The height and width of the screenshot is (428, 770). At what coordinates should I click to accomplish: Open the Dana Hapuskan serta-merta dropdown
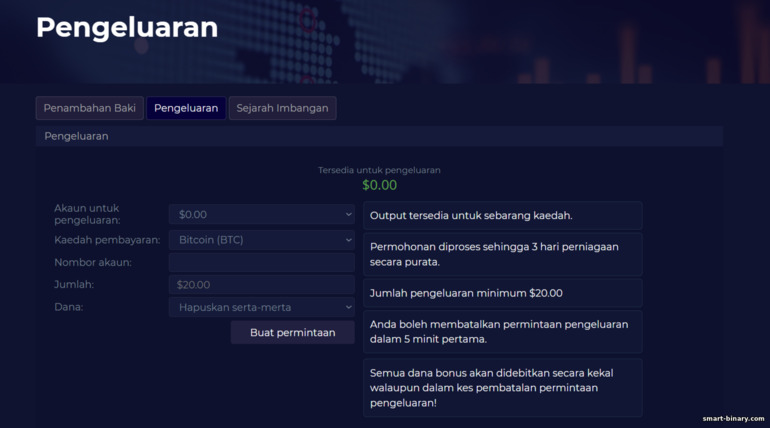click(262, 307)
